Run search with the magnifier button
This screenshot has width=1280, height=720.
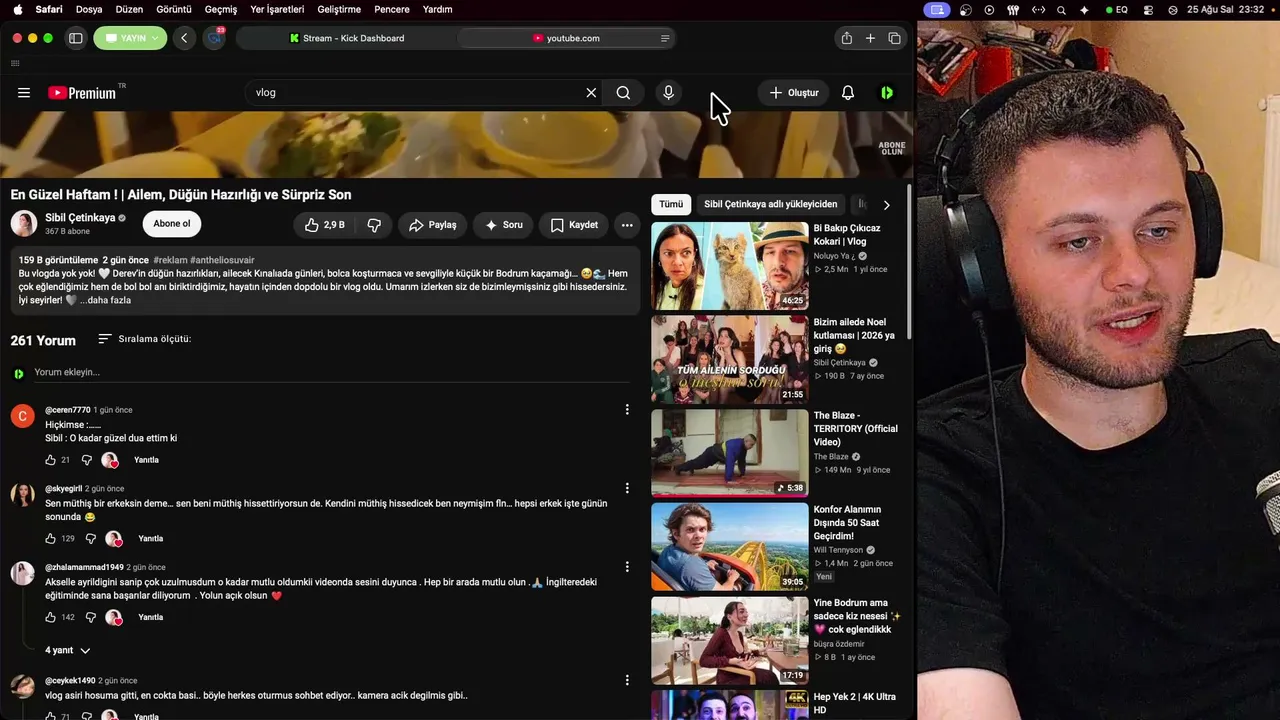point(623,93)
